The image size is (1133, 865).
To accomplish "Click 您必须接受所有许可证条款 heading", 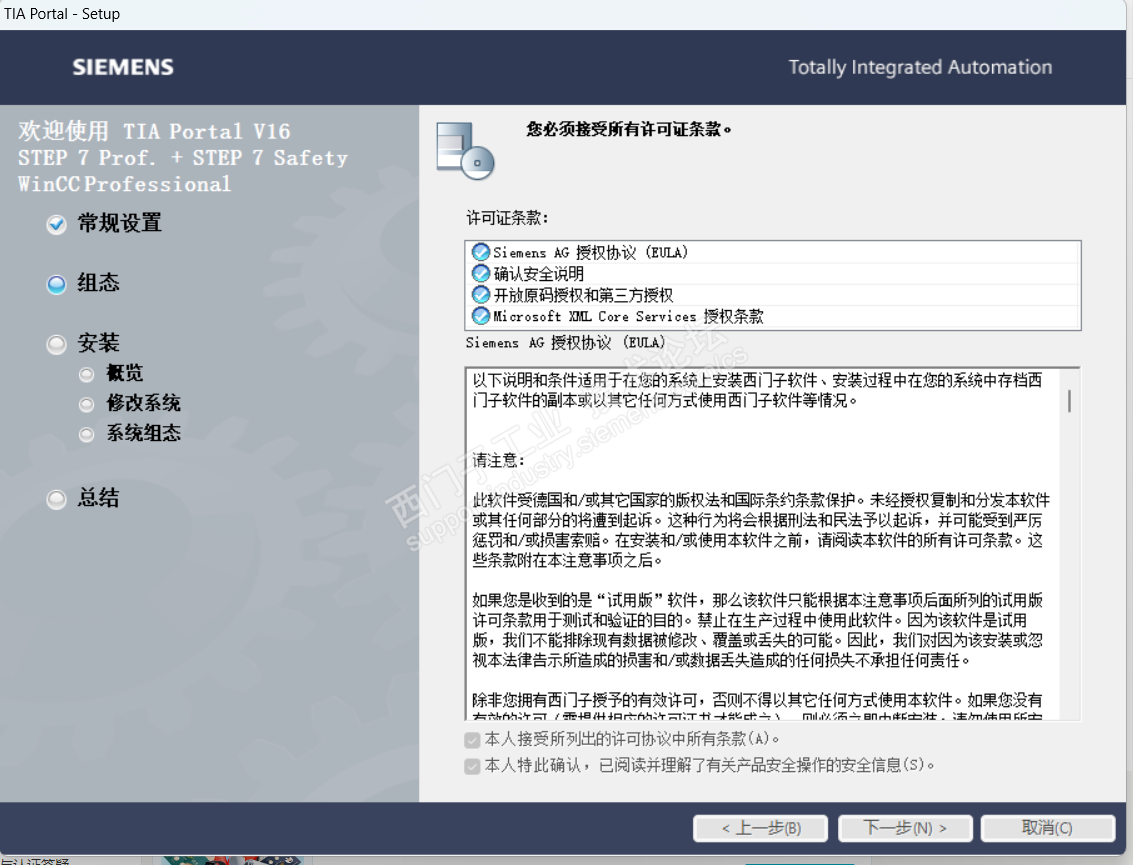I will coord(629,129).
